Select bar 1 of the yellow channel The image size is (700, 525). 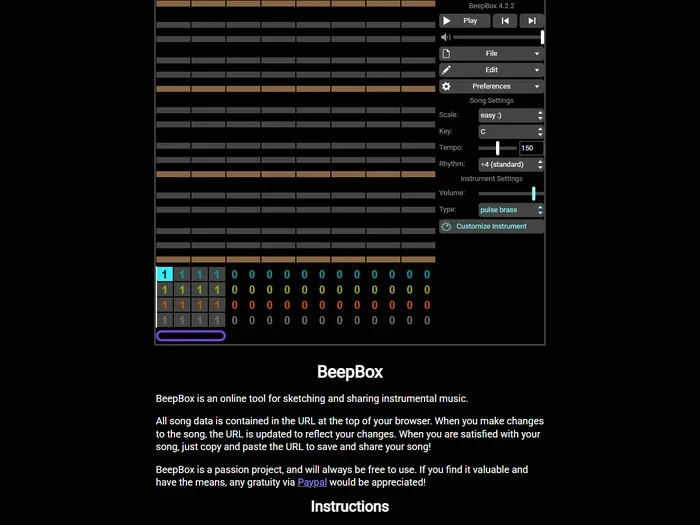pos(164,290)
